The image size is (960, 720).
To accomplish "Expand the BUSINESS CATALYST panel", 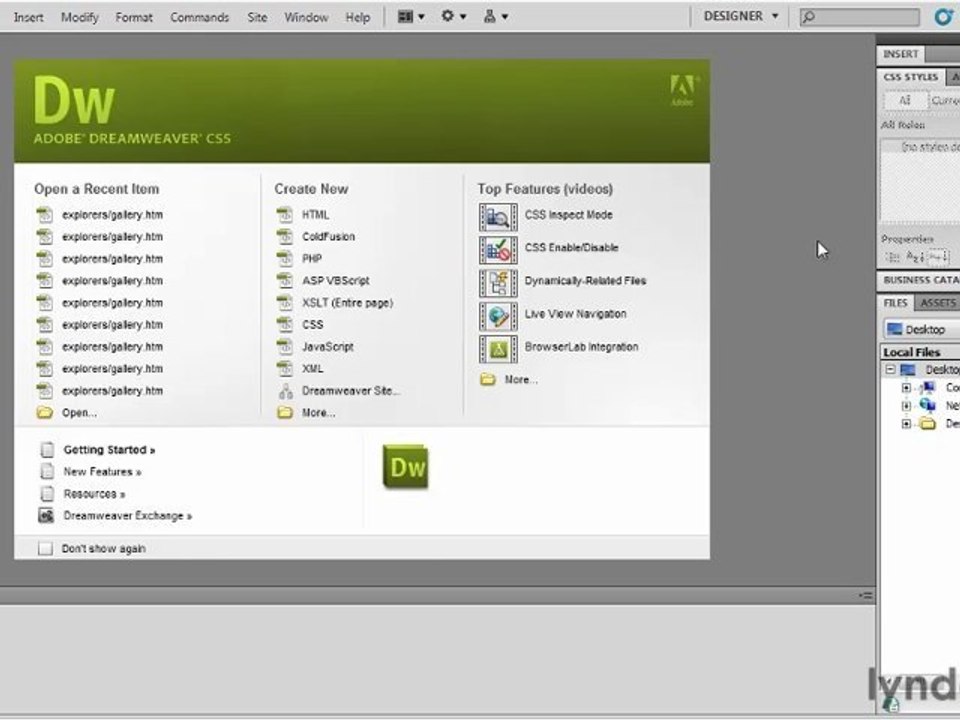I will tap(921, 280).
